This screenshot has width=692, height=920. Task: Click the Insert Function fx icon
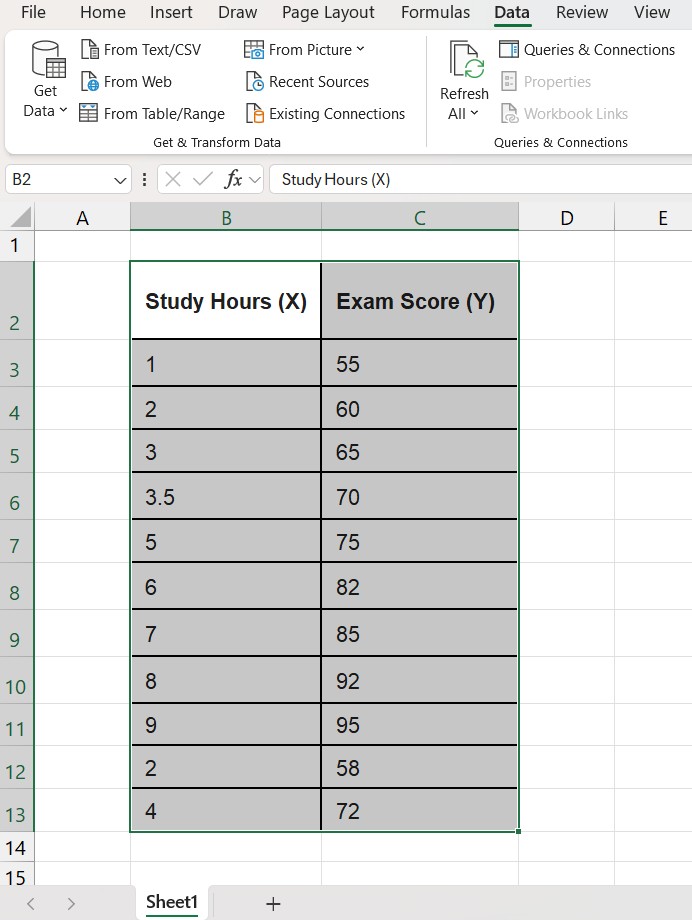(x=233, y=179)
